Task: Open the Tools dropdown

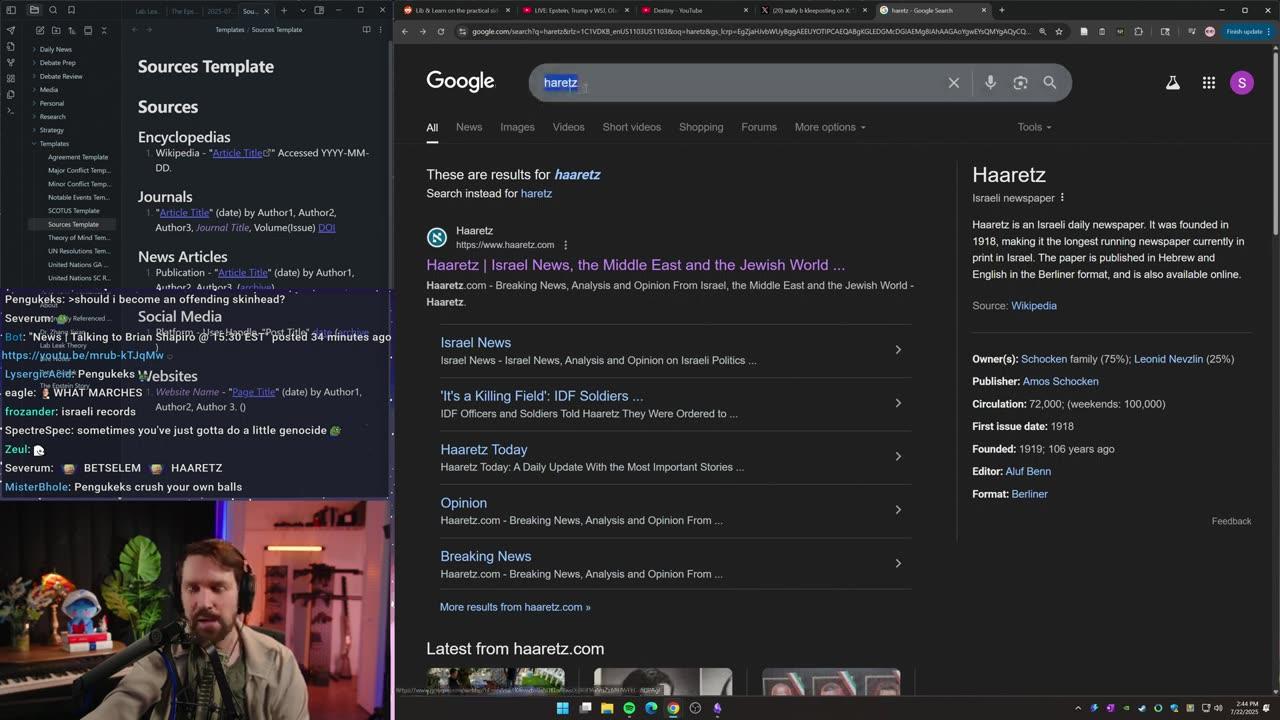Action: (1034, 127)
